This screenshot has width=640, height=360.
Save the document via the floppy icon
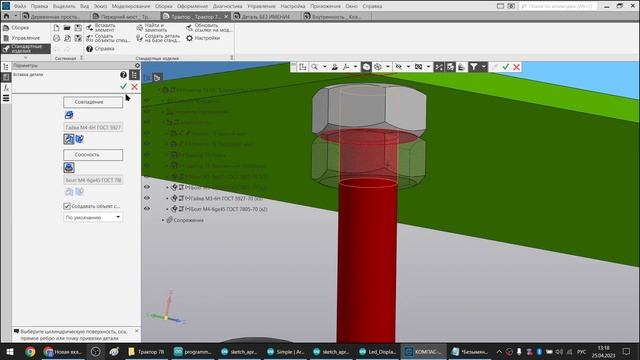tap(78, 28)
